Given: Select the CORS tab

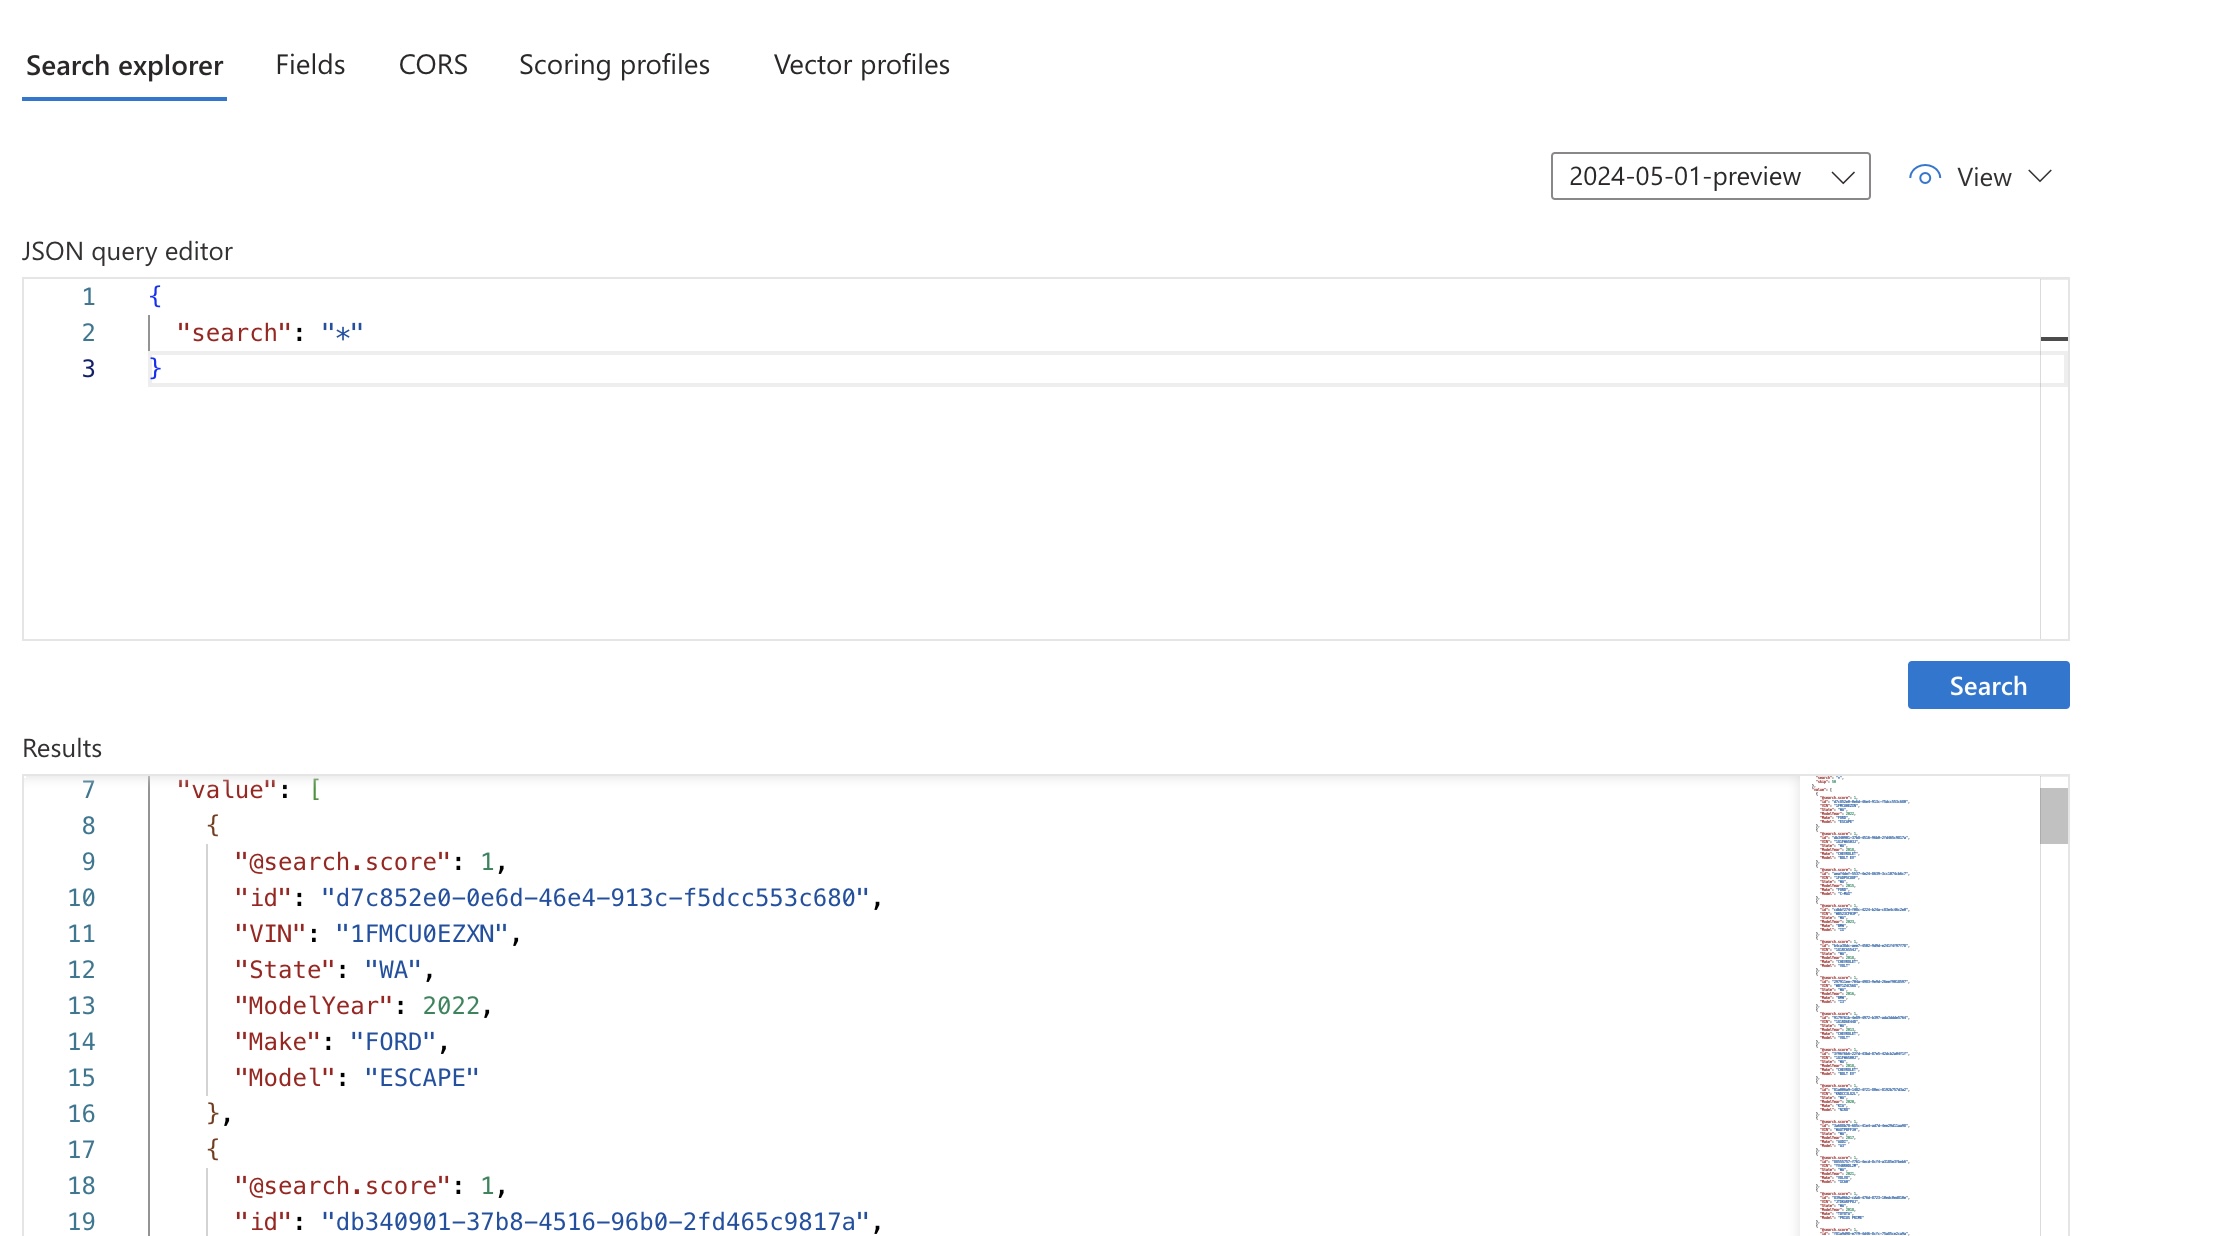Looking at the screenshot, I should tap(431, 64).
